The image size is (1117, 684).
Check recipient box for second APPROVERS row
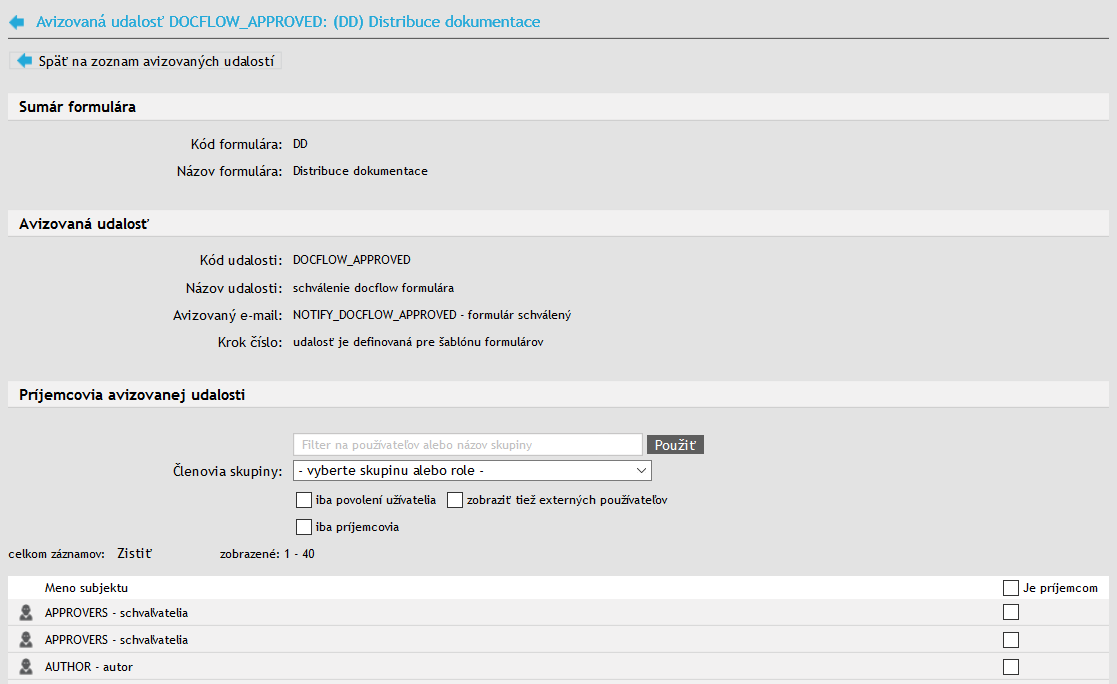pos(1011,640)
